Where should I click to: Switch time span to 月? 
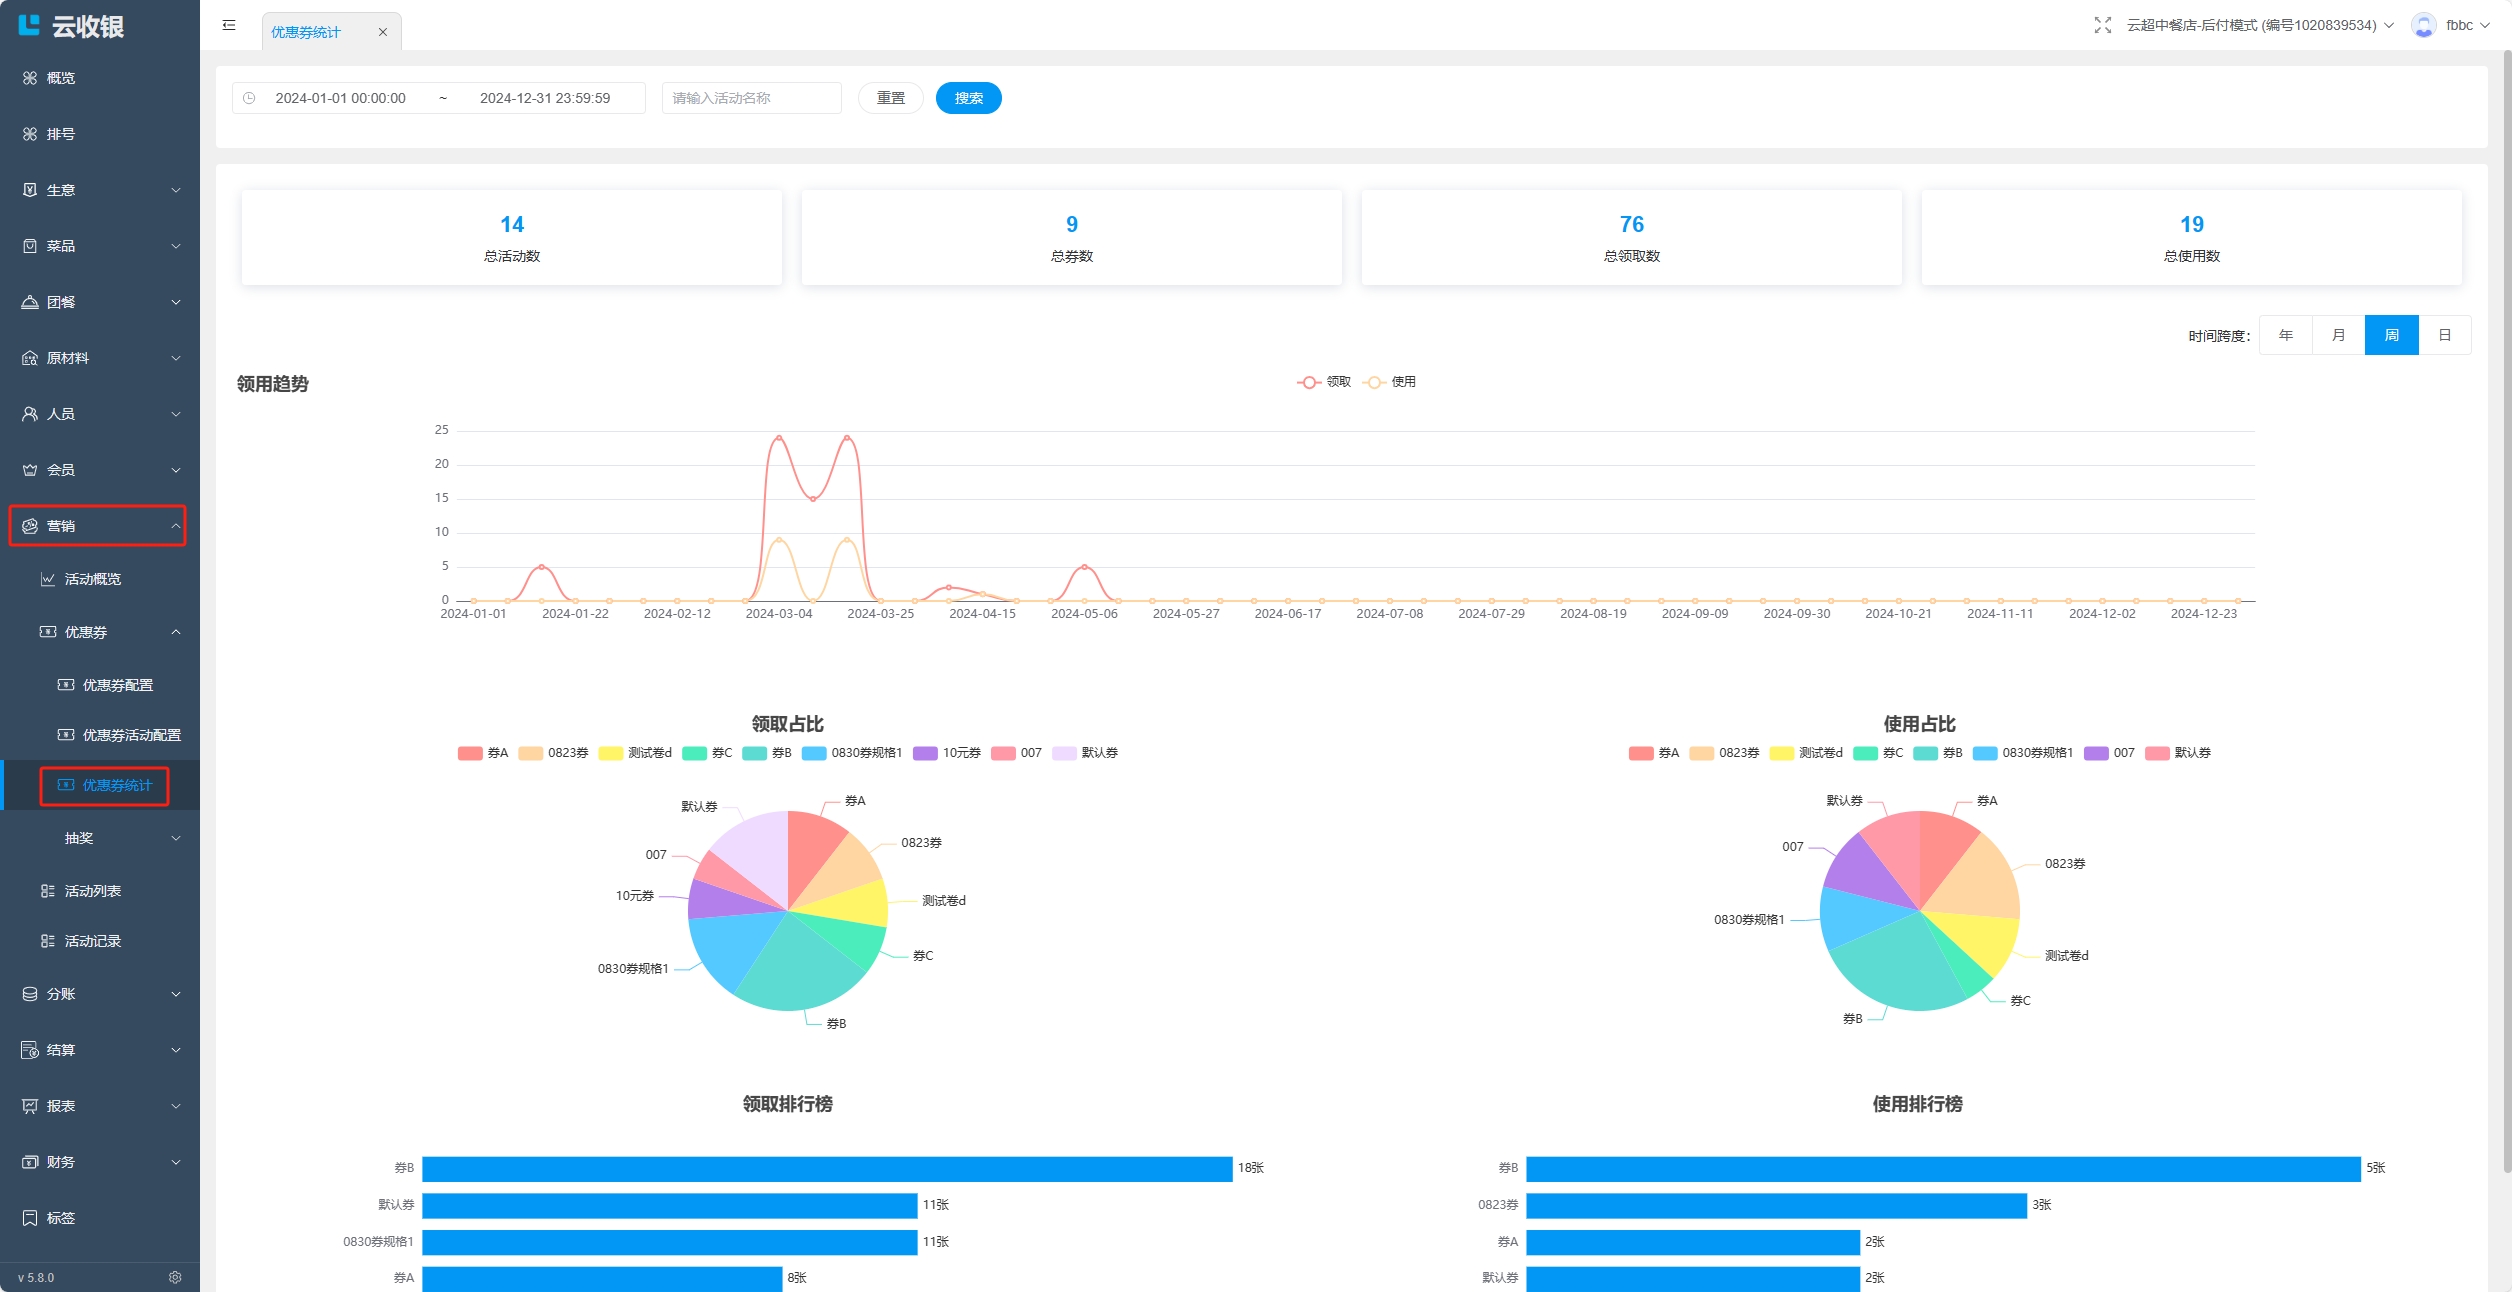pos(2338,335)
